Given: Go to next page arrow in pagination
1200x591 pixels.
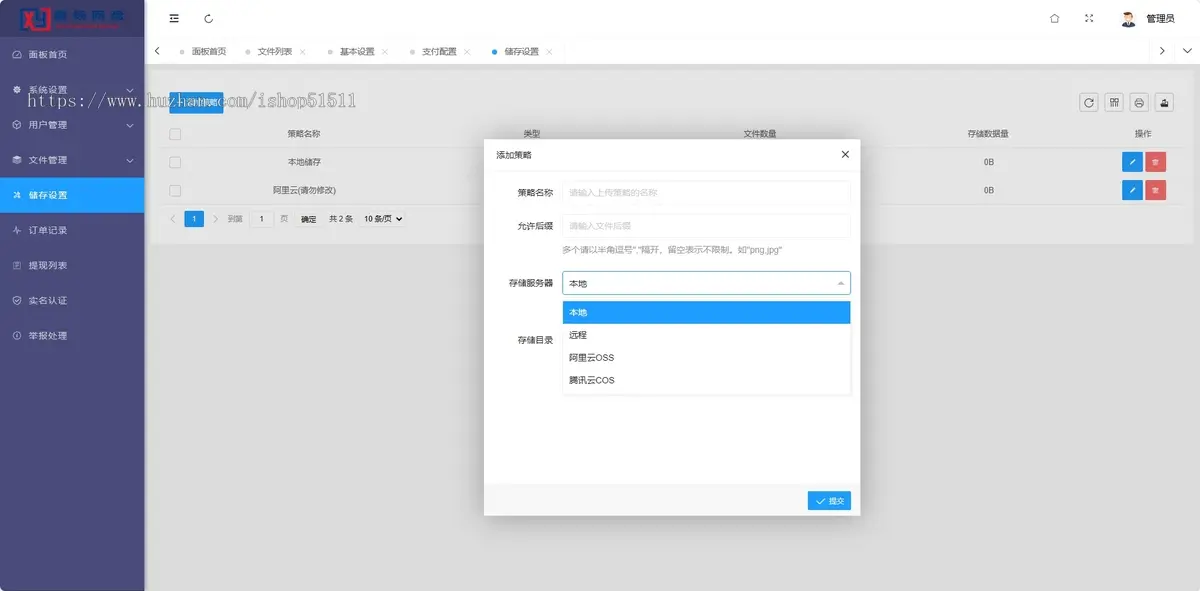Looking at the screenshot, I should [x=215, y=218].
